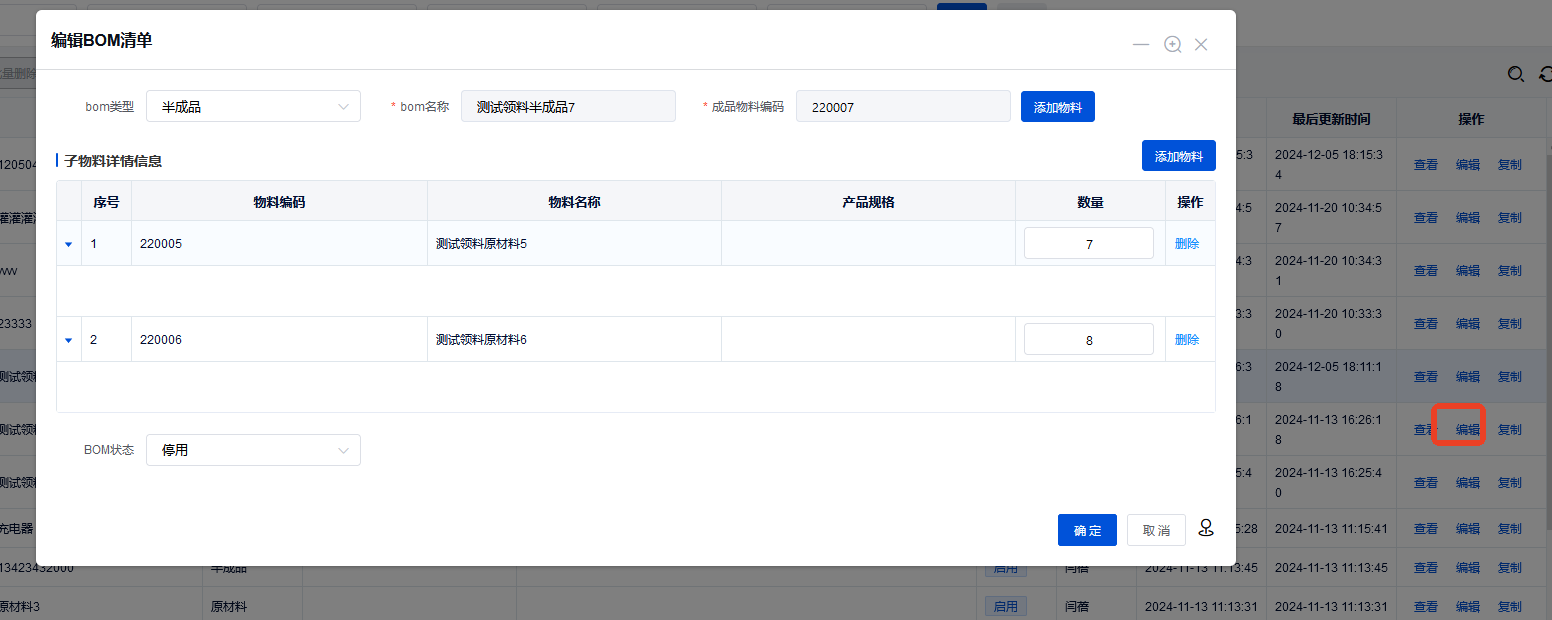Click the refresh icon beside the search icon
The width and height of the screenshot is (1552, 620).
(x=1546, y=74)
